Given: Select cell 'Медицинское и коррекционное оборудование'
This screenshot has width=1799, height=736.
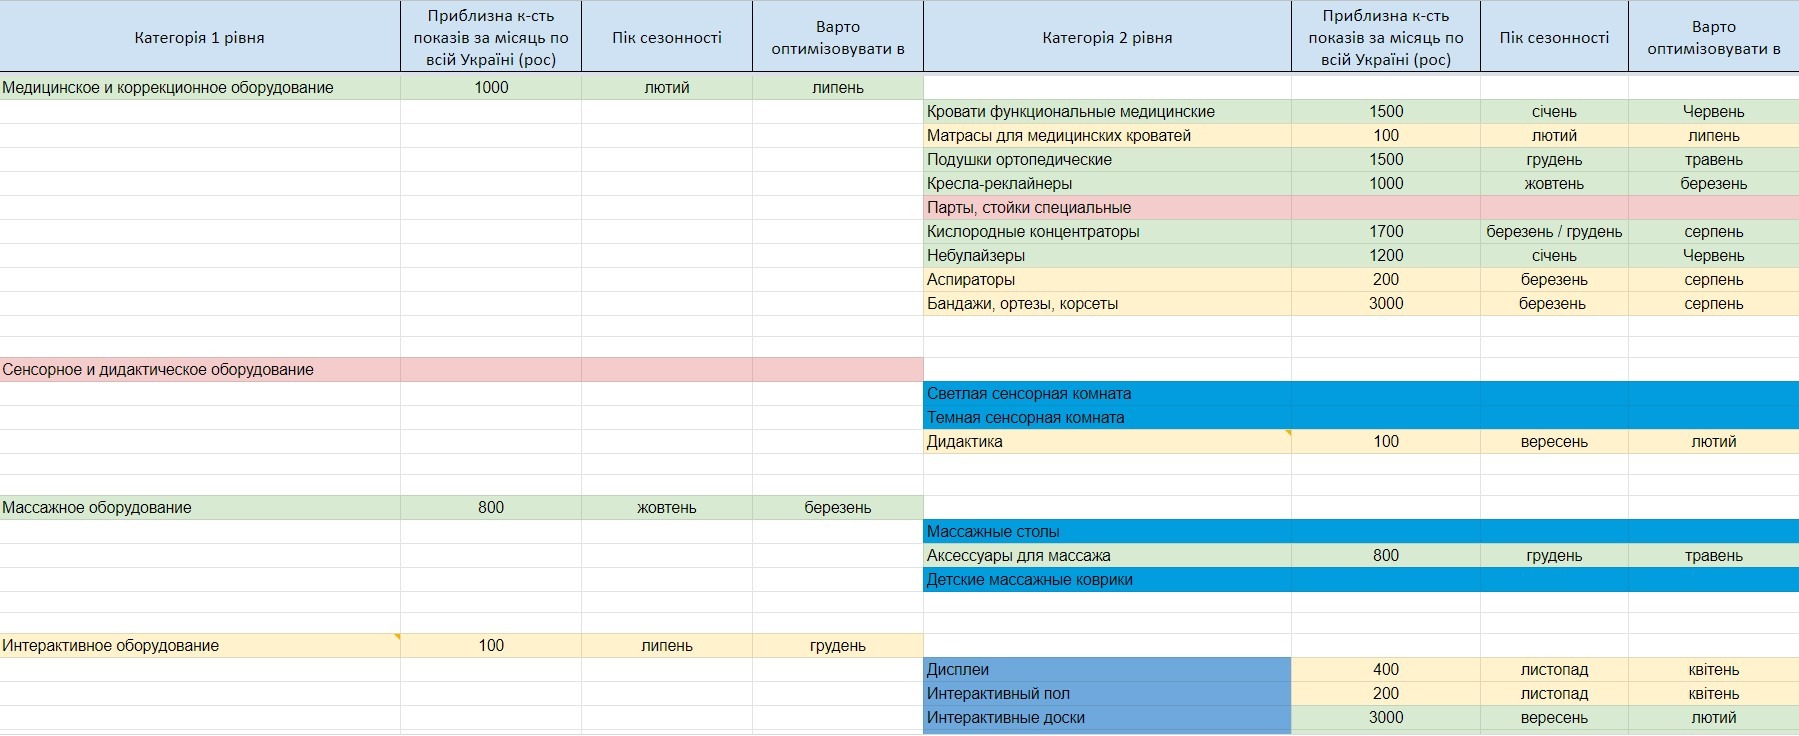Looking at the screenshot, I should (200, 88).
